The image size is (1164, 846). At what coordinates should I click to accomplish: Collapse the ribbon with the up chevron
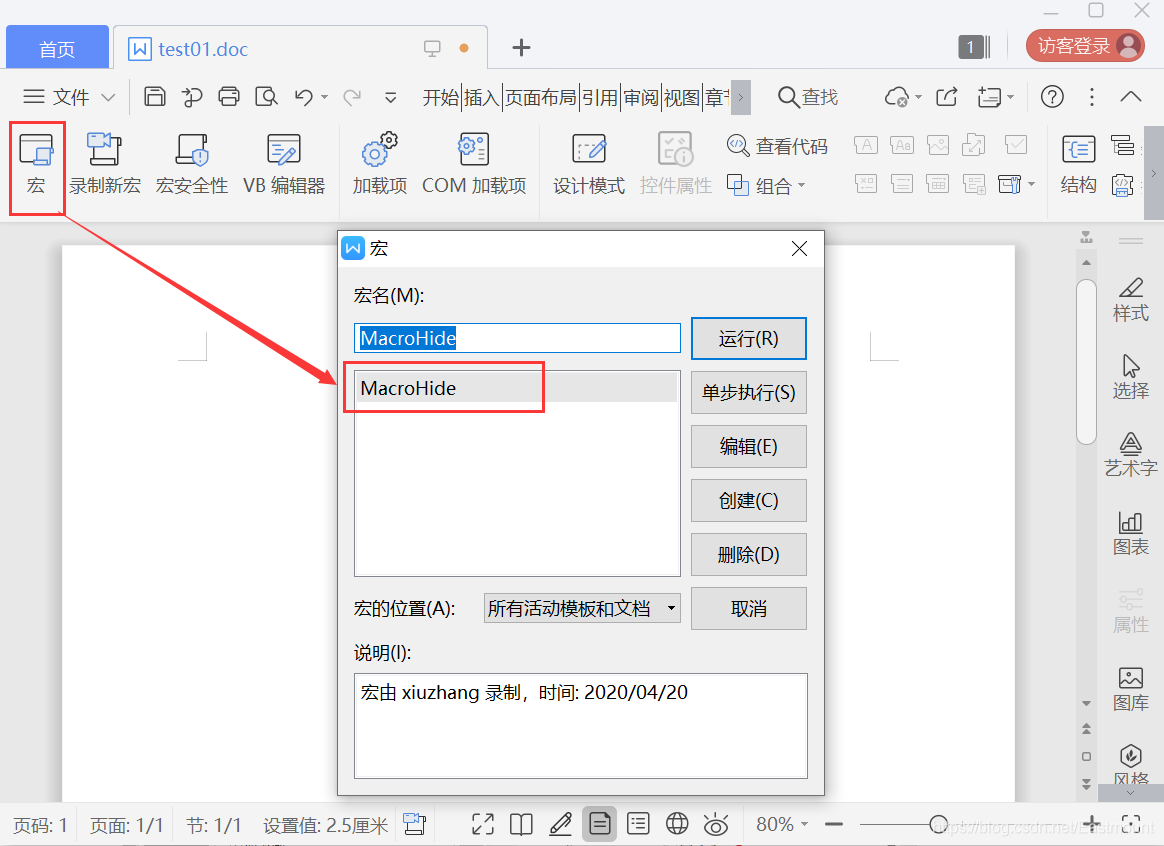click(x=1131, y=96)
